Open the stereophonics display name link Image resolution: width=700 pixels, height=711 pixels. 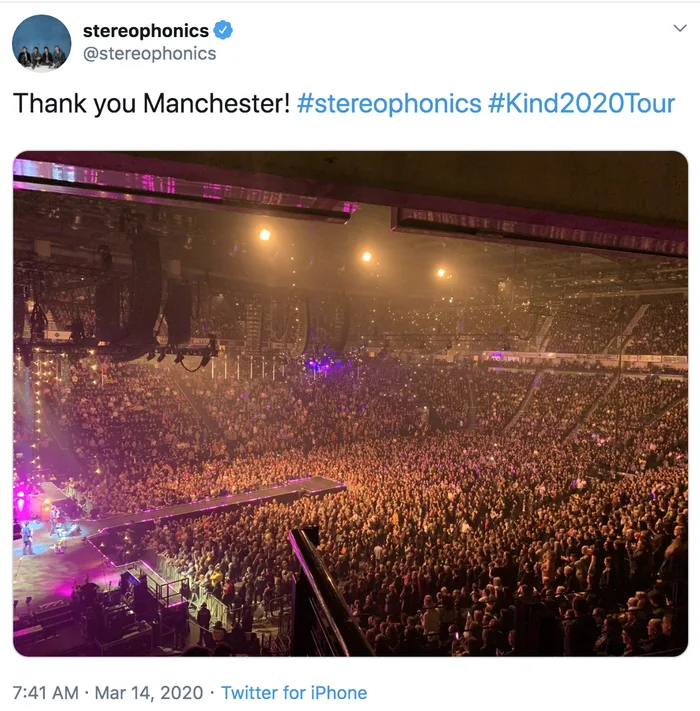tap(146, 31)
